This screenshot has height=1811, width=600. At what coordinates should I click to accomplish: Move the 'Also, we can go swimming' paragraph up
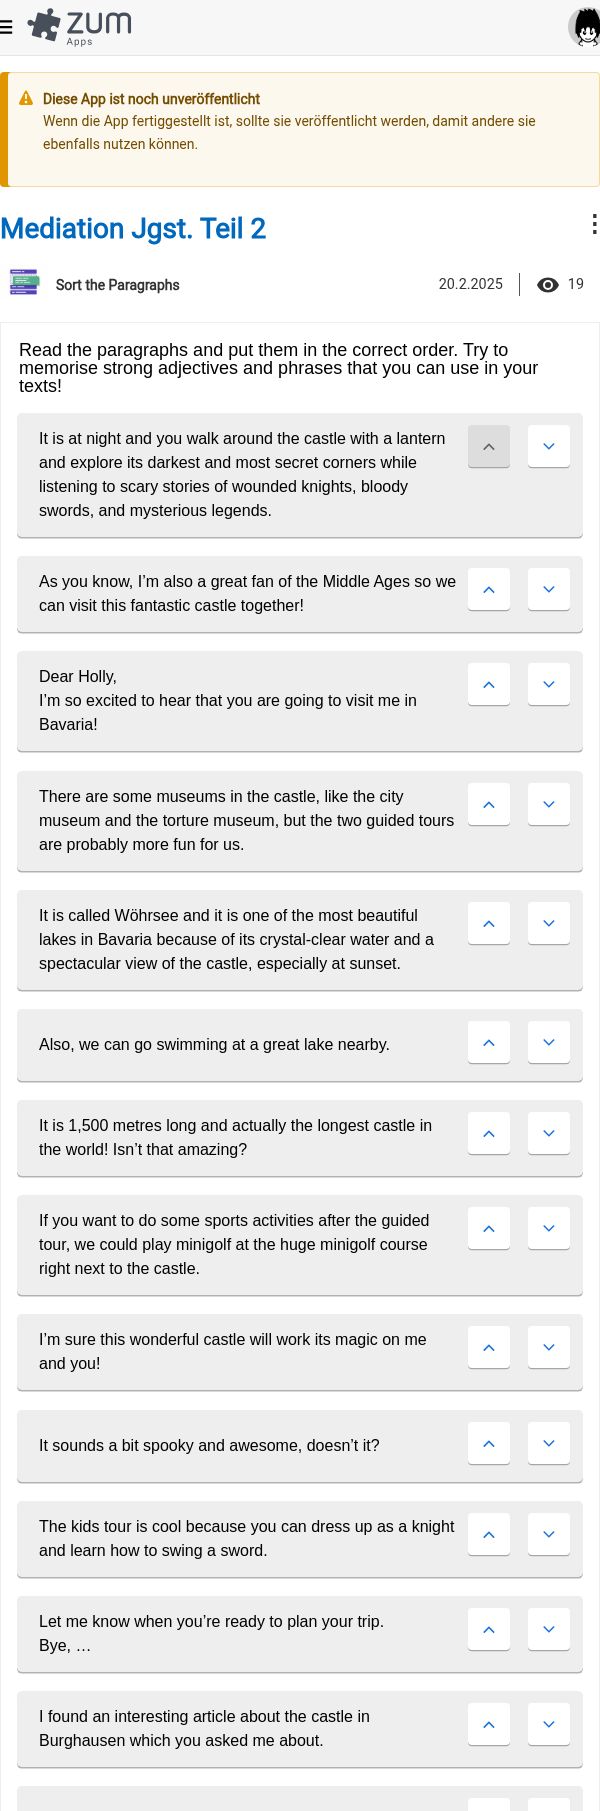pyautogui.click(x=489, y=1043)
